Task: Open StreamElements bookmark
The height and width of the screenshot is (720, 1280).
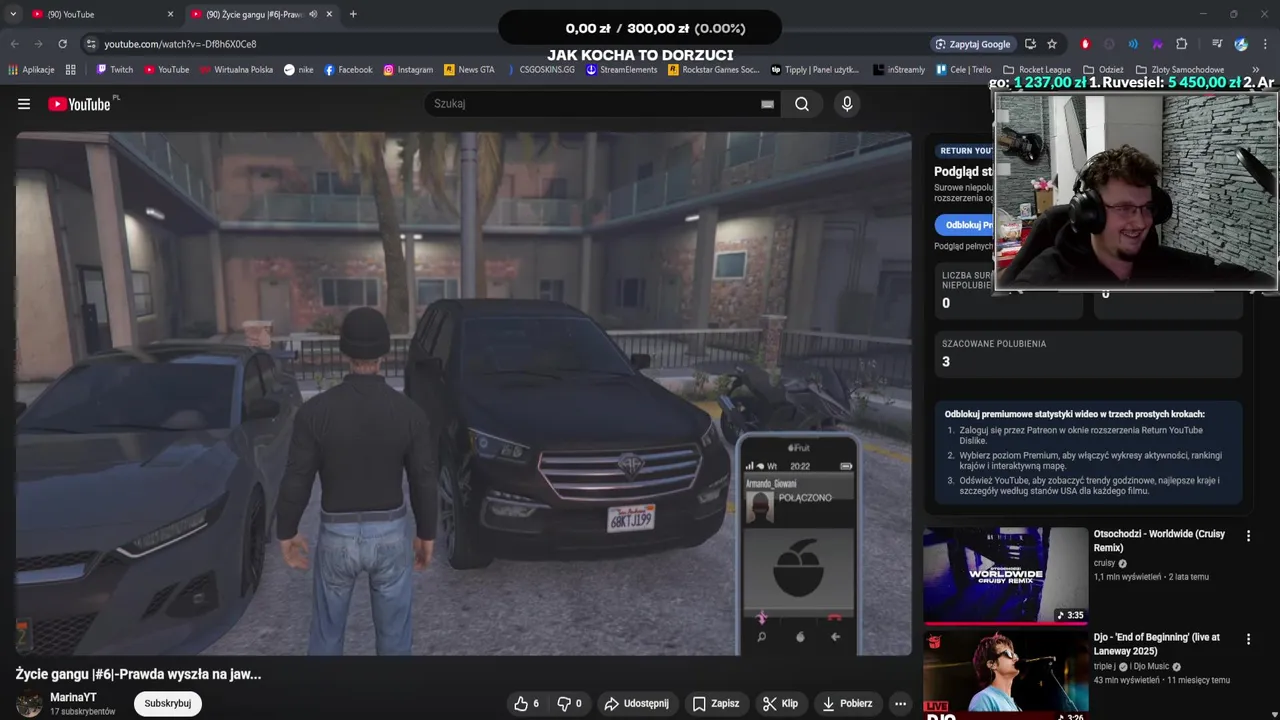Action: click(x=621, y=70)
